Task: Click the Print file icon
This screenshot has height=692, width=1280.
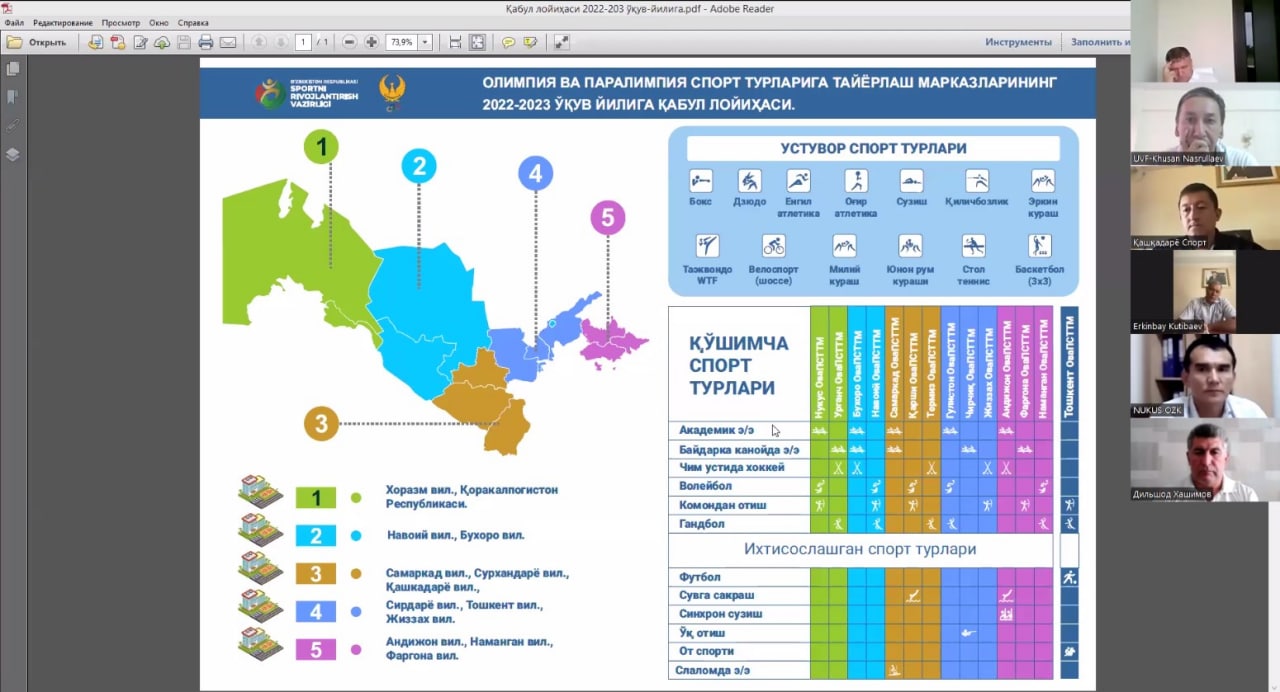Action: tap(205, 42)
